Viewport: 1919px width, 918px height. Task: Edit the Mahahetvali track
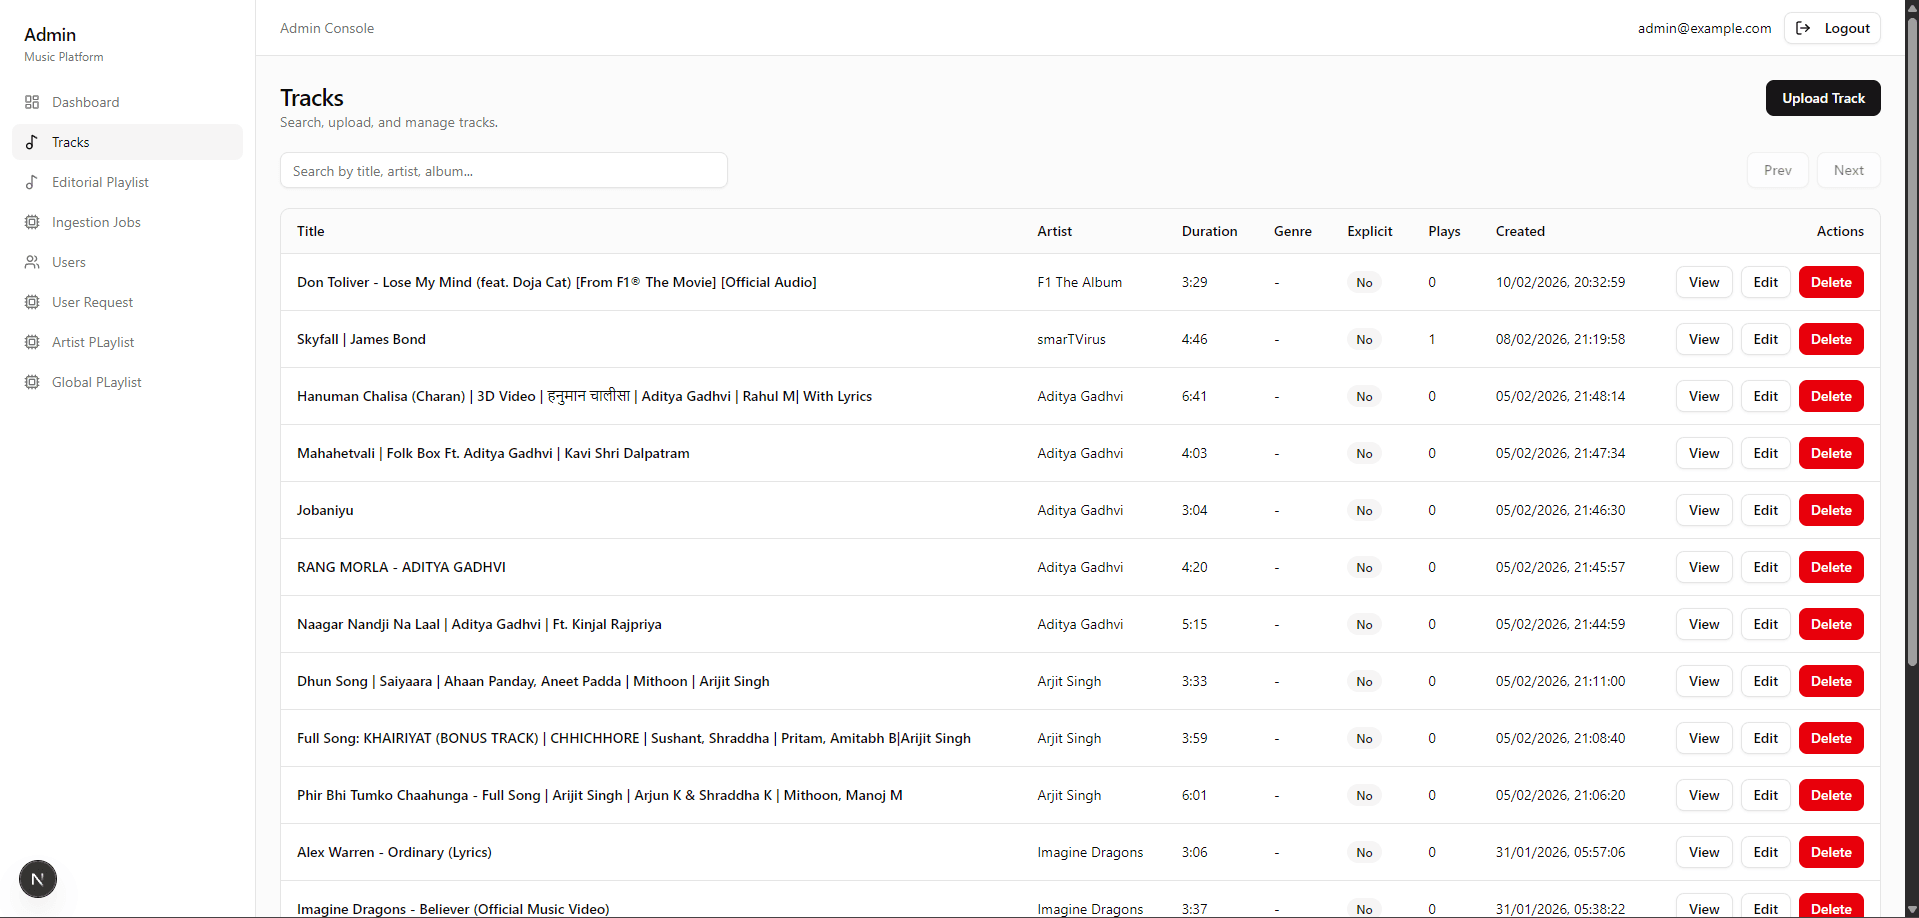pyautogui.click(x=1766, y=453)
